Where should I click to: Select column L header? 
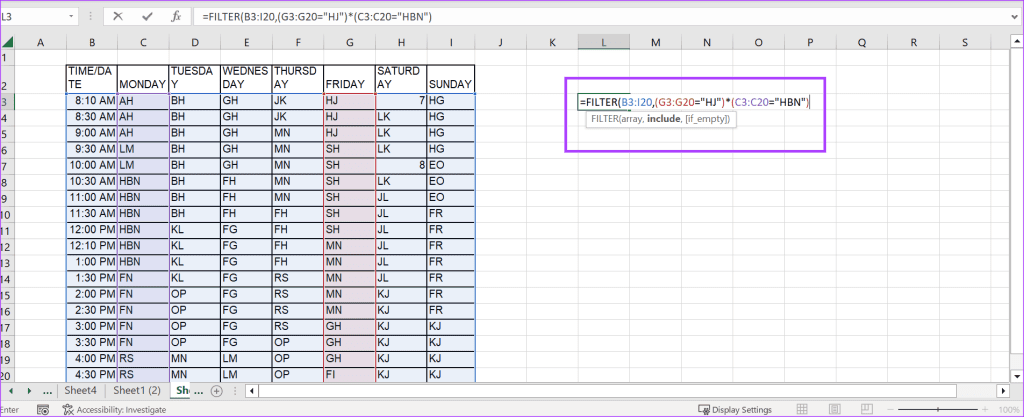pos(603,42)
